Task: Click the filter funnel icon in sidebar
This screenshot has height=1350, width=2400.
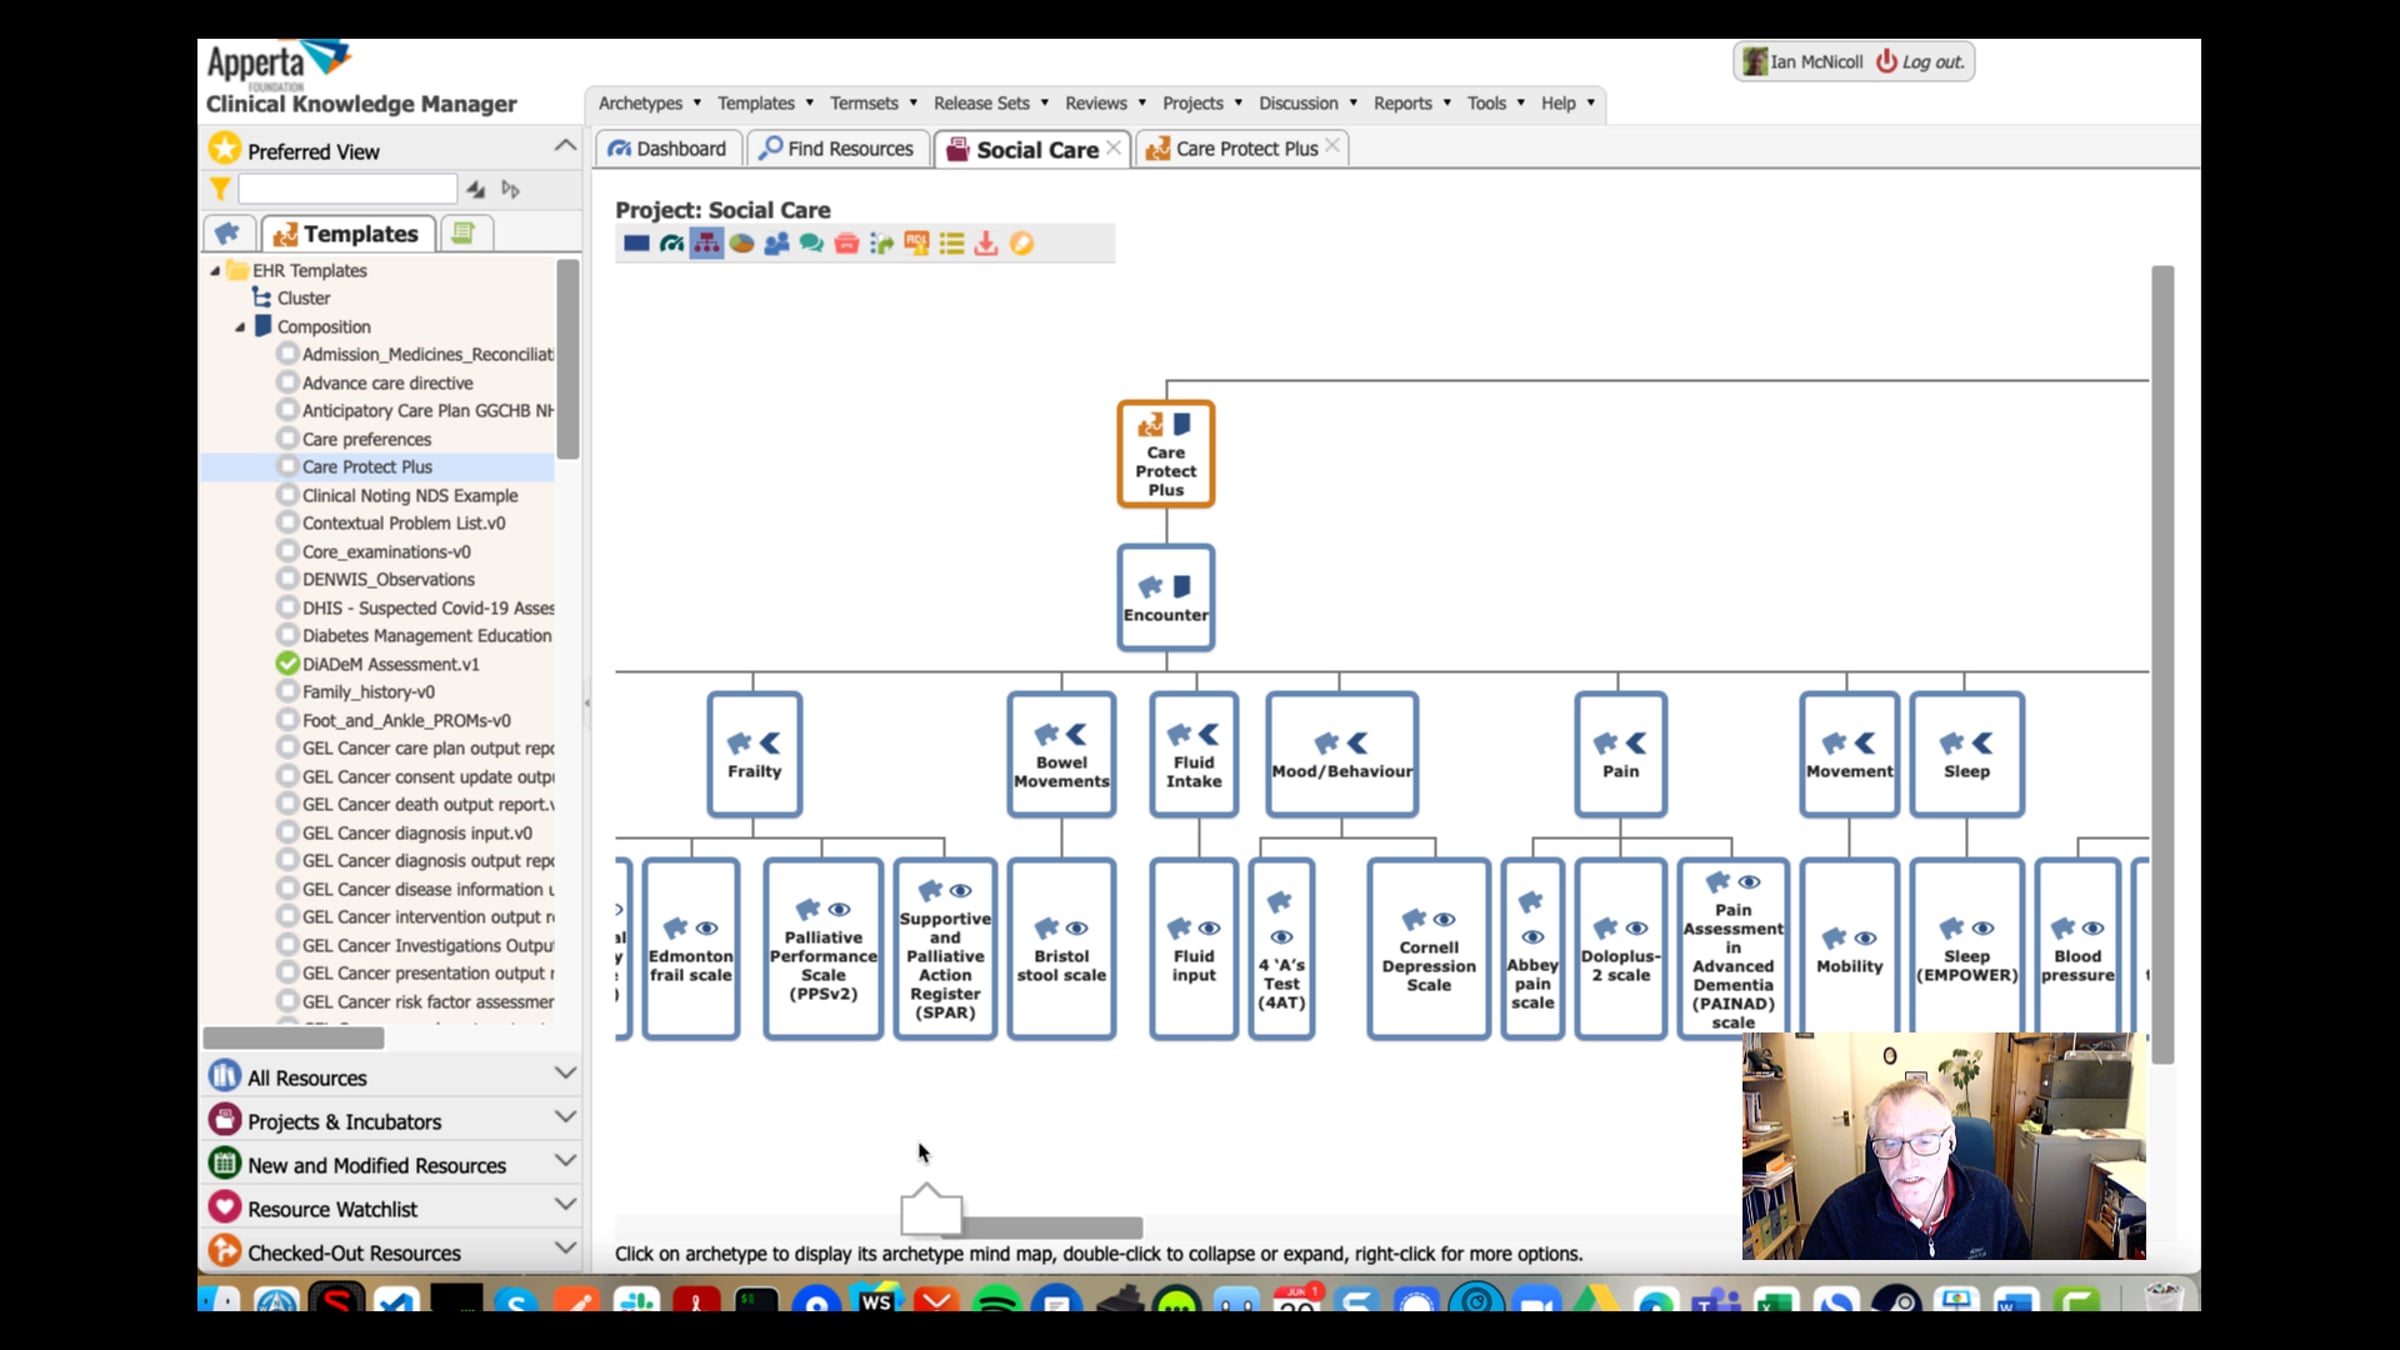Action: click(220, 189)
